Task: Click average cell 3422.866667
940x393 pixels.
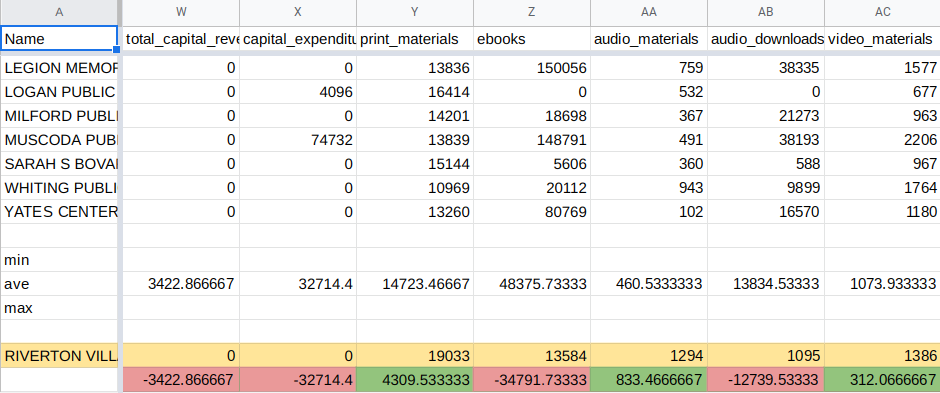Action: tap(181, 284)
